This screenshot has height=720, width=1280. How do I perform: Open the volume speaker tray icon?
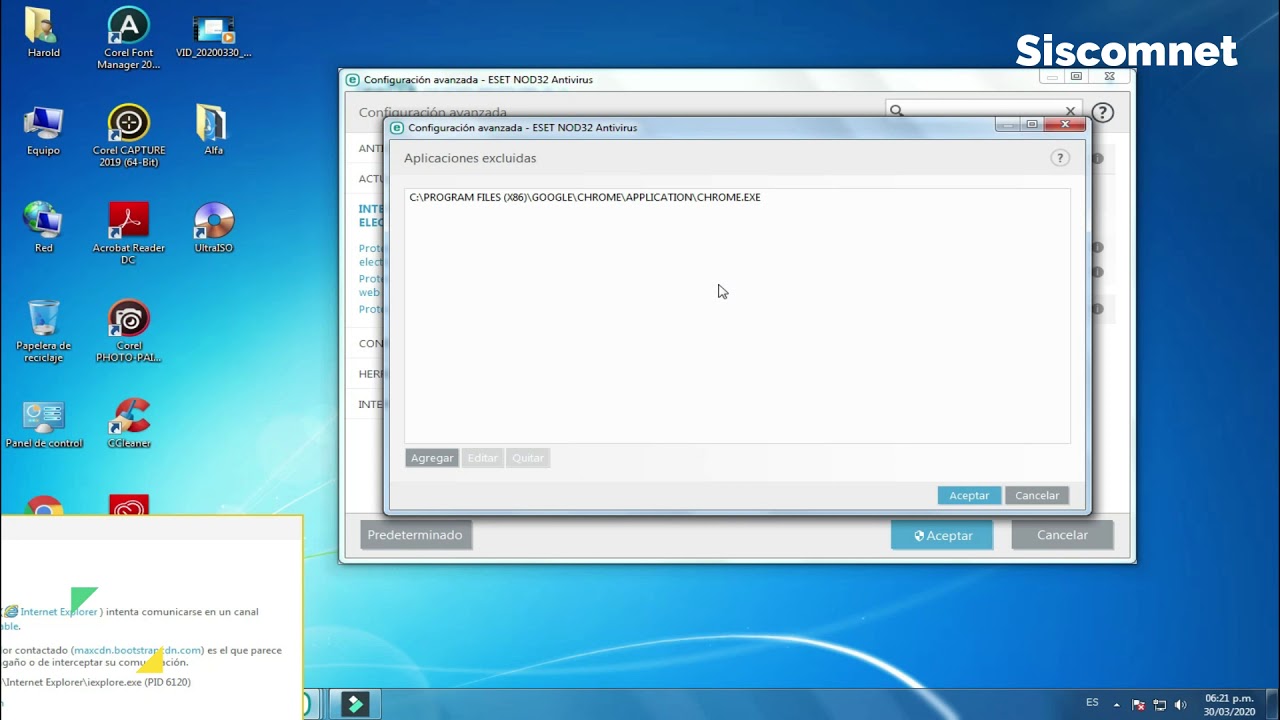pos(1180,704)
